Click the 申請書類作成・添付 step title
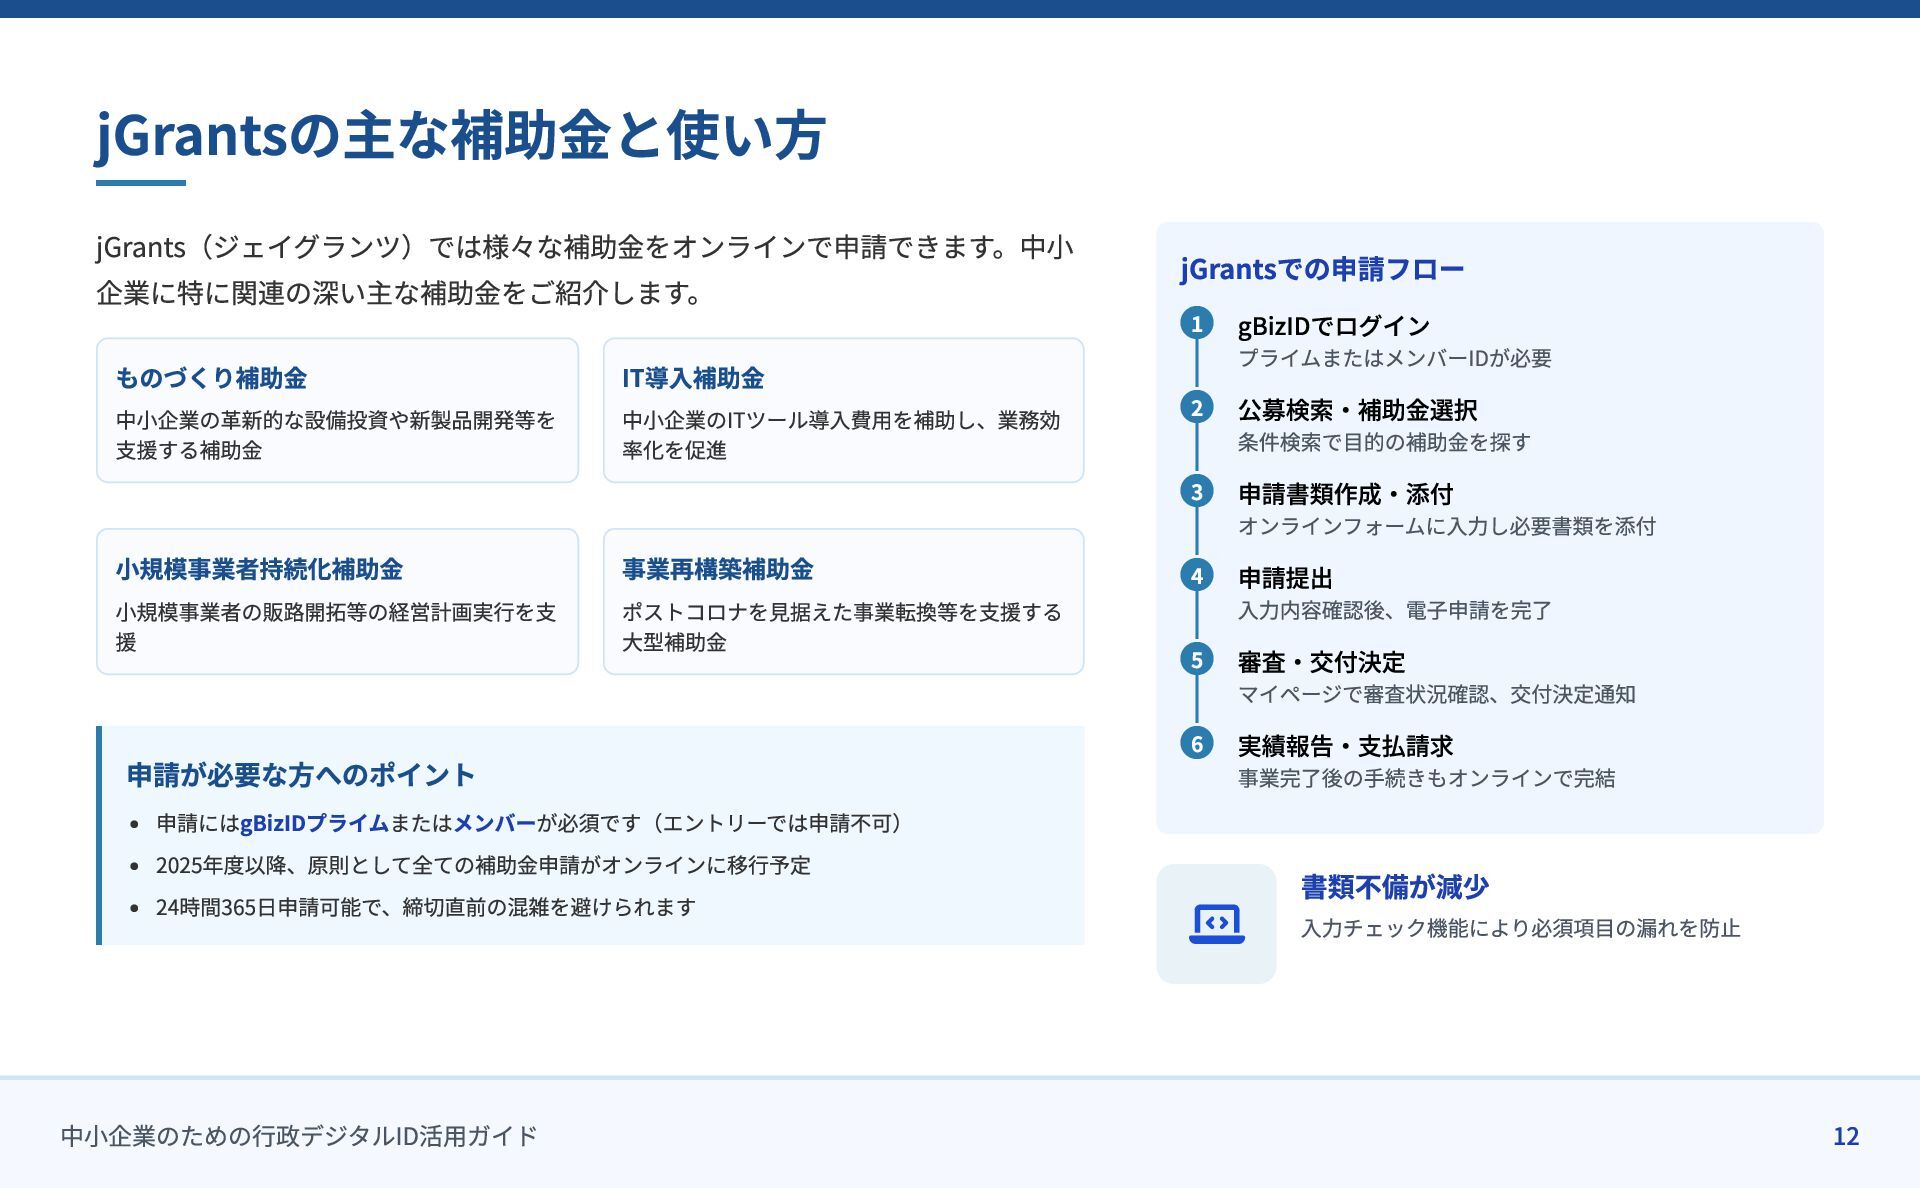Screen dimensions: 1920x1188 tap(1346, 494)
